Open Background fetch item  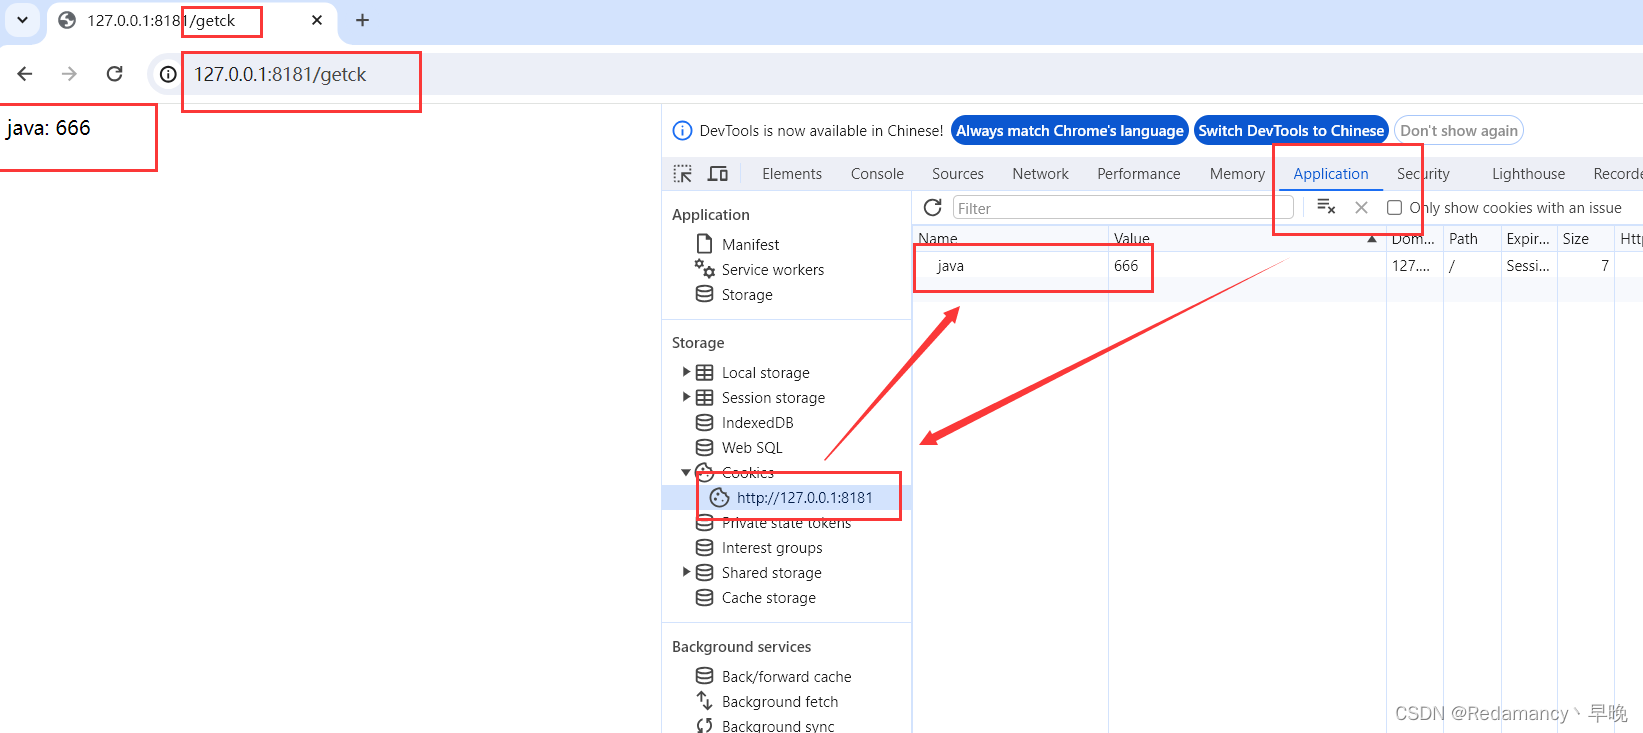(x=780, y=702)
